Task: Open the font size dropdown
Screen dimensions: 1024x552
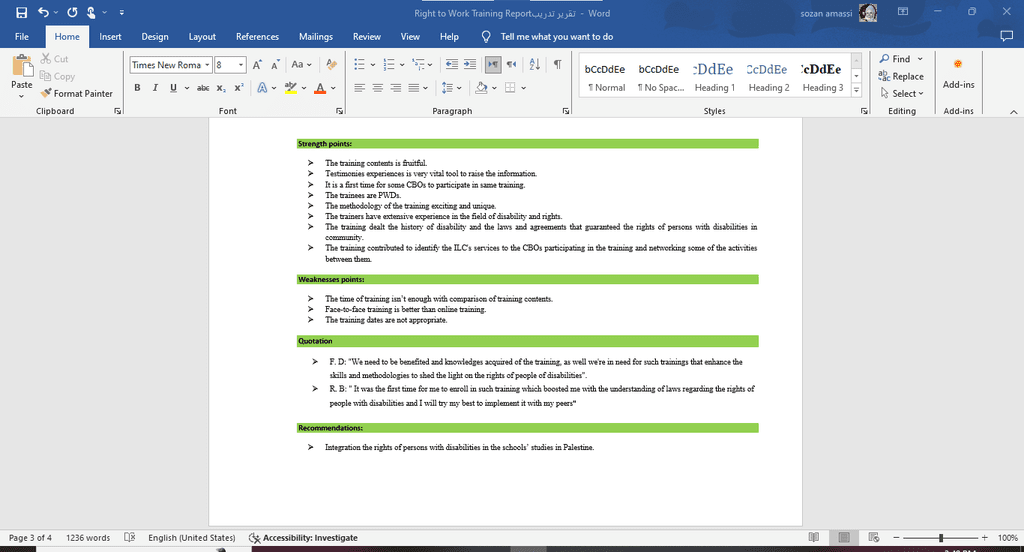Action: click(x=241, y=65)
